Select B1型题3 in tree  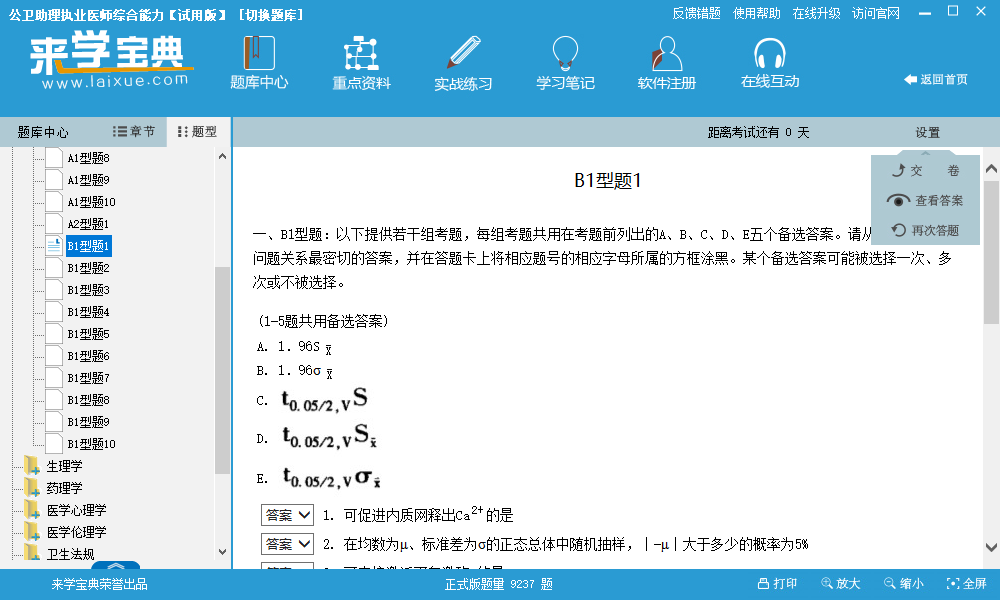(89, 289)
